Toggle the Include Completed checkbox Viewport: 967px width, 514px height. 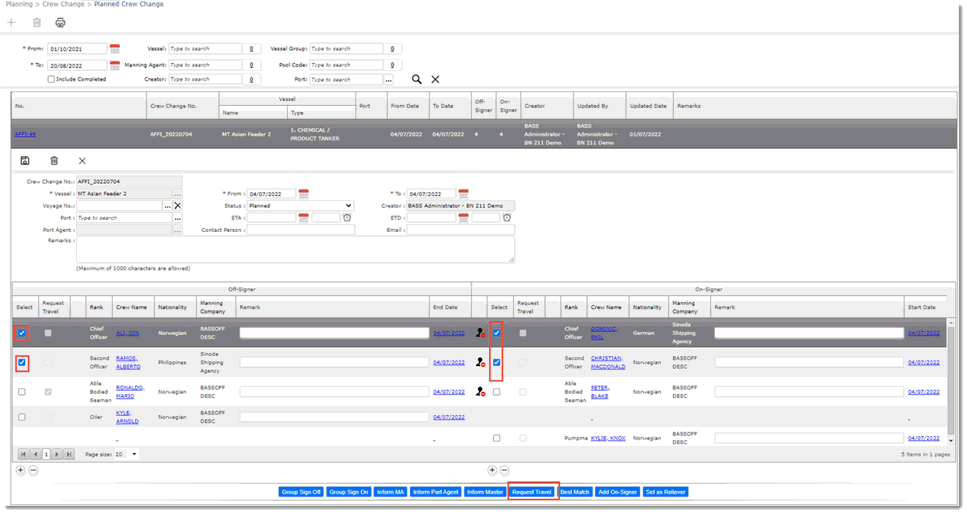[x=52, y=79]
